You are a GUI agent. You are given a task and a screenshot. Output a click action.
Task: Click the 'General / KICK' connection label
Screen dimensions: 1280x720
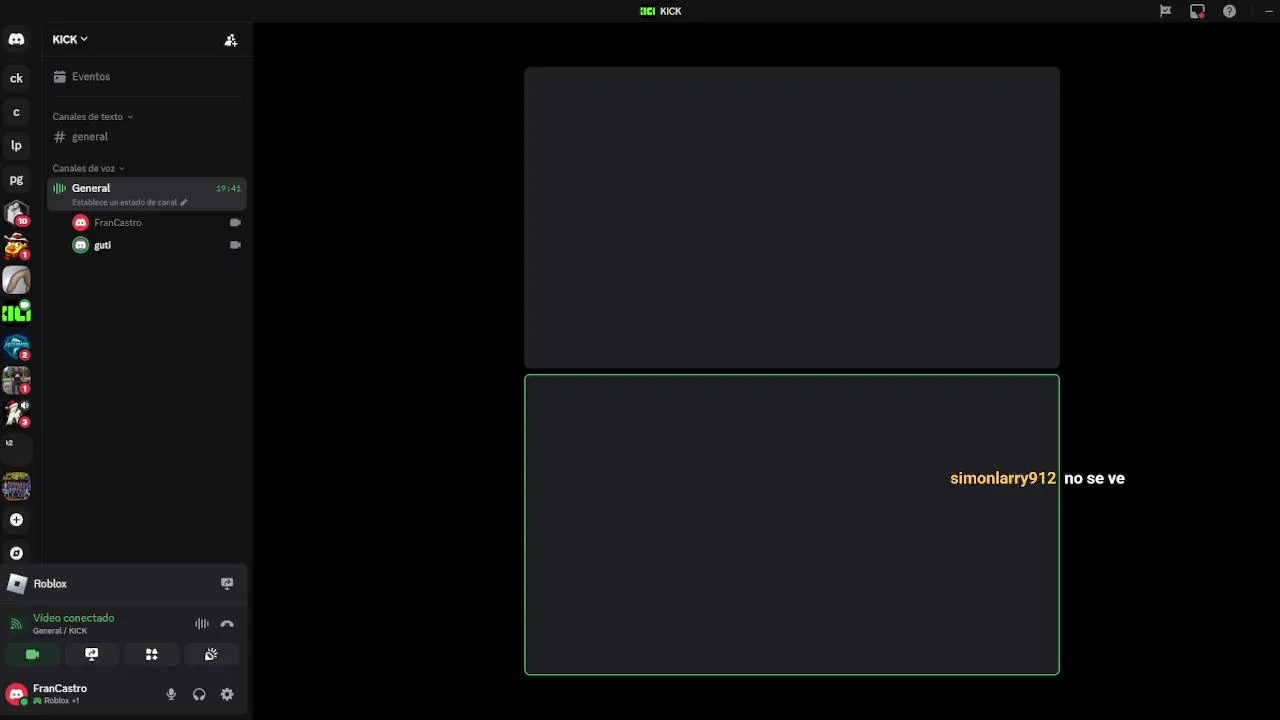pos(60,631)
